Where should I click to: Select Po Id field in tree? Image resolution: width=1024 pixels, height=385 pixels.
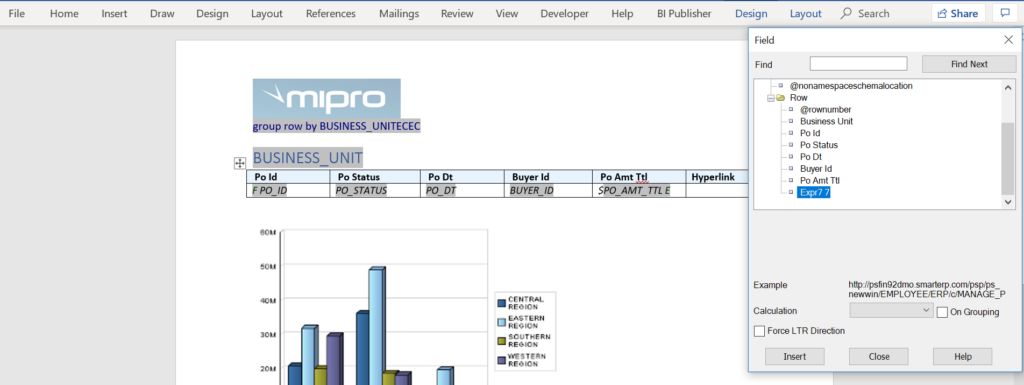tap(810, 133)
